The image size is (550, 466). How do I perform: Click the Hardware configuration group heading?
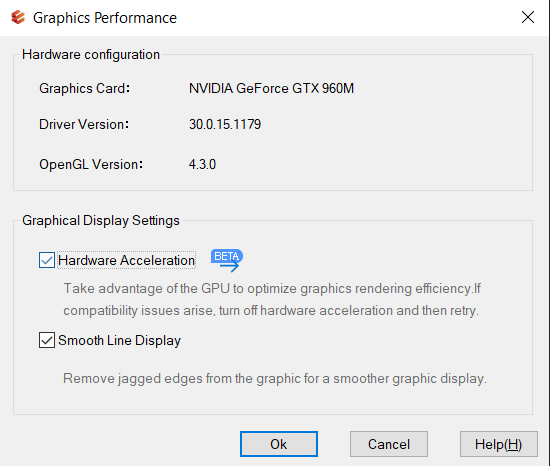[91, 55]
